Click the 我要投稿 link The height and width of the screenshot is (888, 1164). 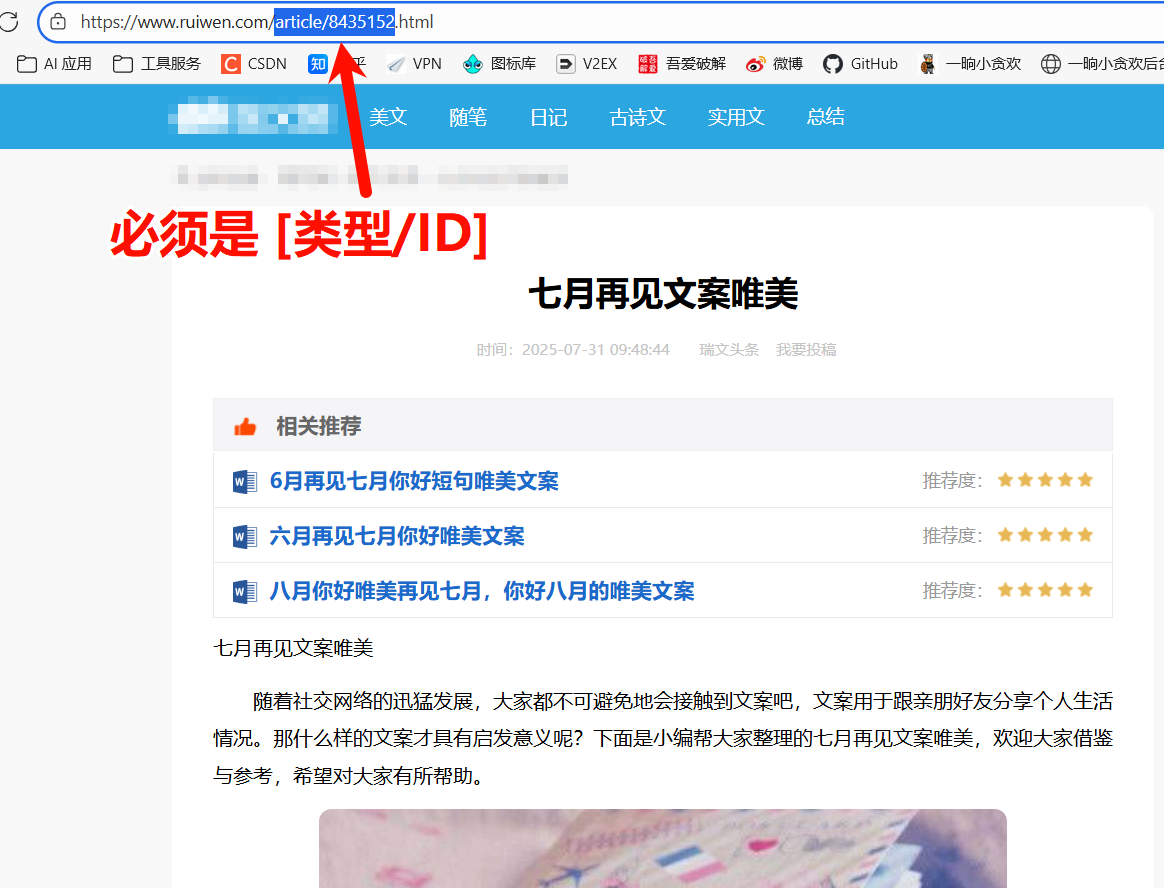806,350
